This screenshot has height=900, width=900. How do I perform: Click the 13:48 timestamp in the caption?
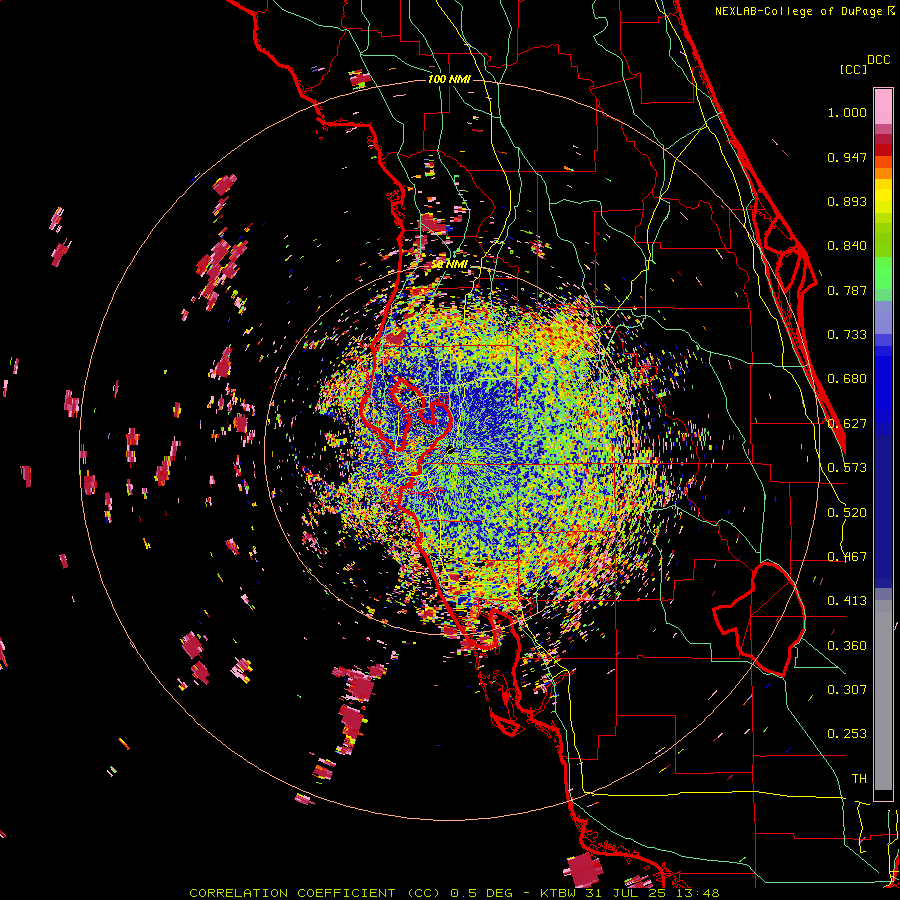[x=697, y=893]
